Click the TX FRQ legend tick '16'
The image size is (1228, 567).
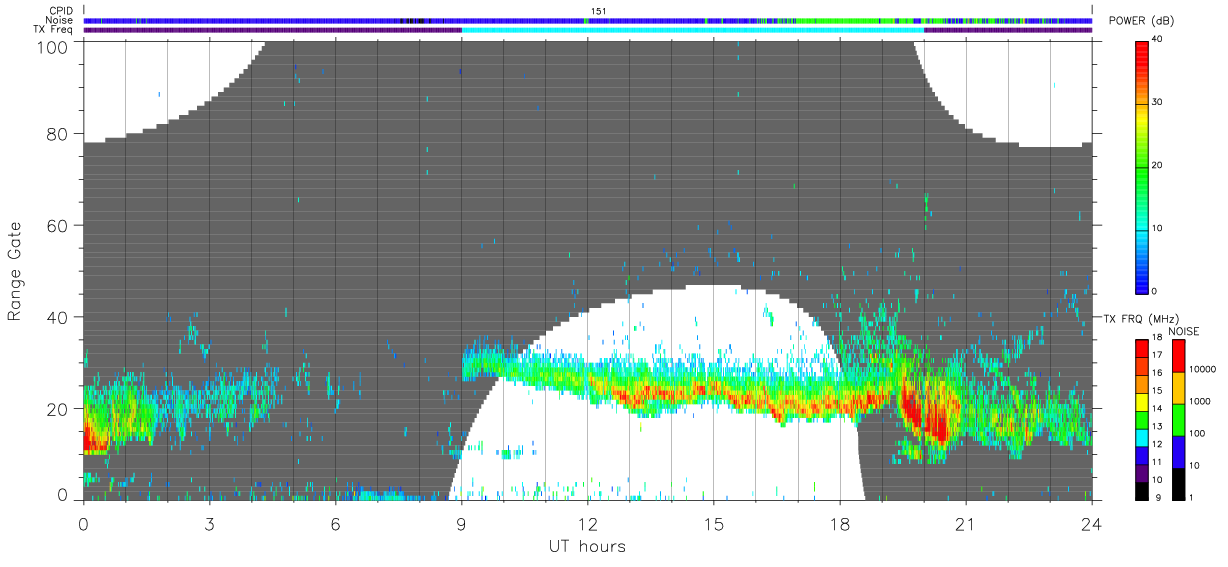tap(1158, 372)
